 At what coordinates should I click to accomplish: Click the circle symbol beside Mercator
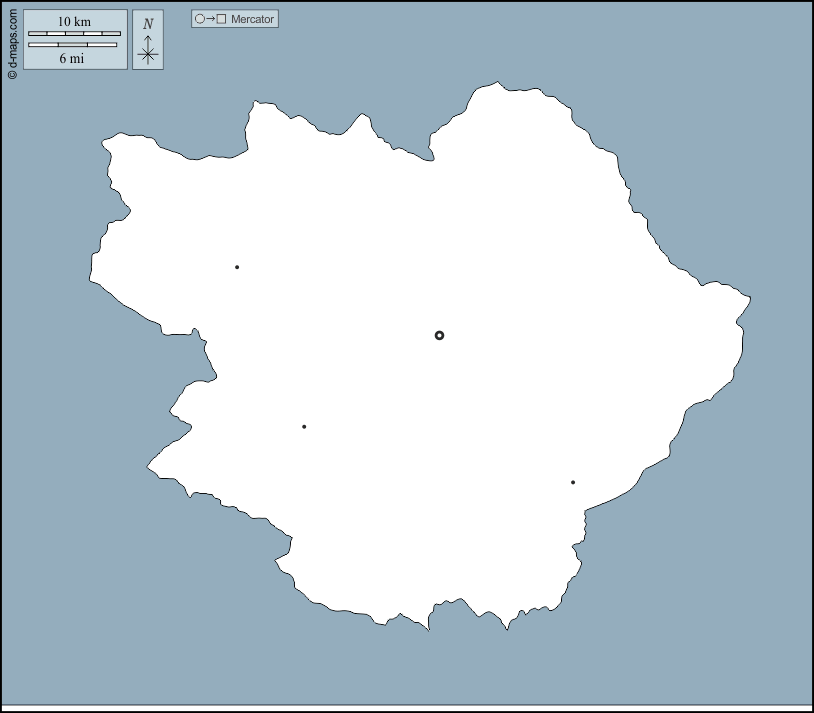pyautogui.click(x=200, y=19)
